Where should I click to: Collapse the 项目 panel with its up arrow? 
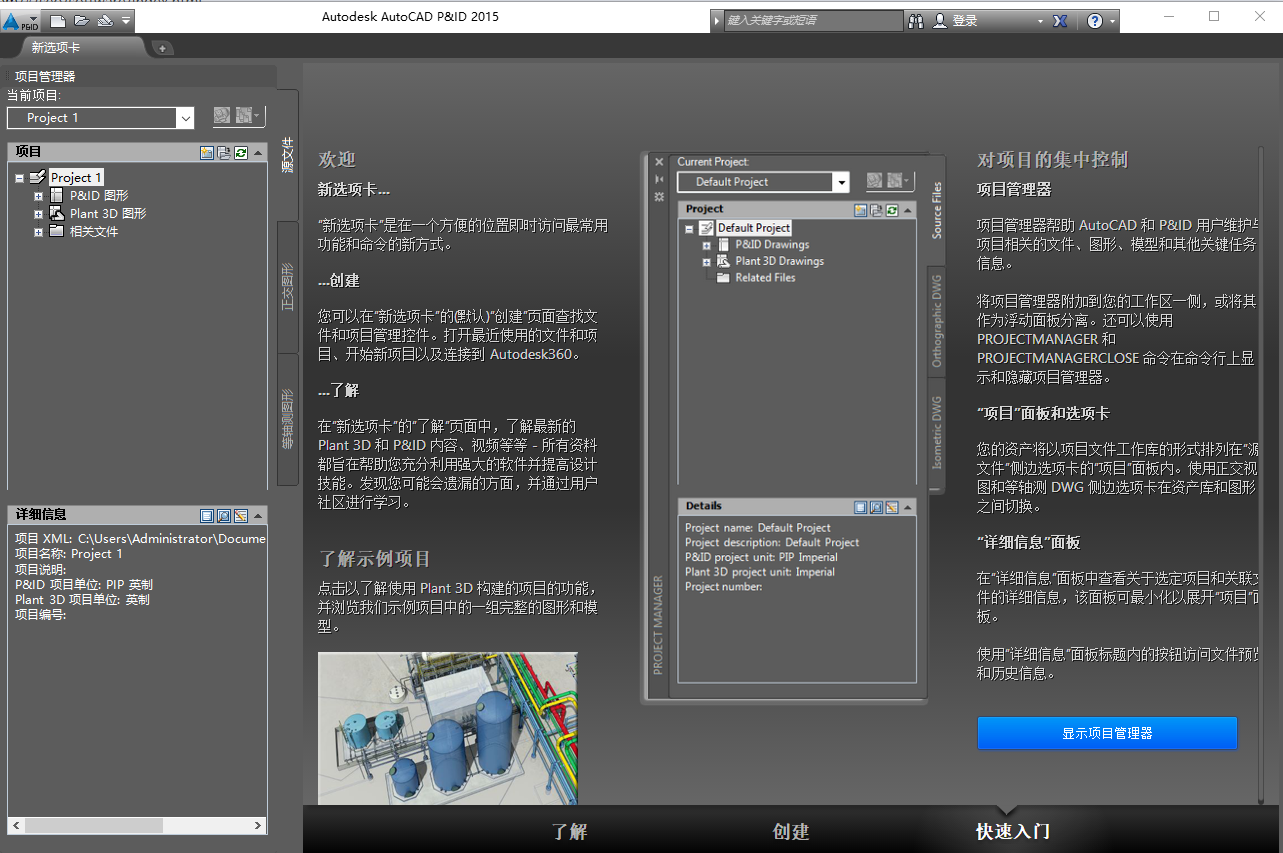point(258,152)
